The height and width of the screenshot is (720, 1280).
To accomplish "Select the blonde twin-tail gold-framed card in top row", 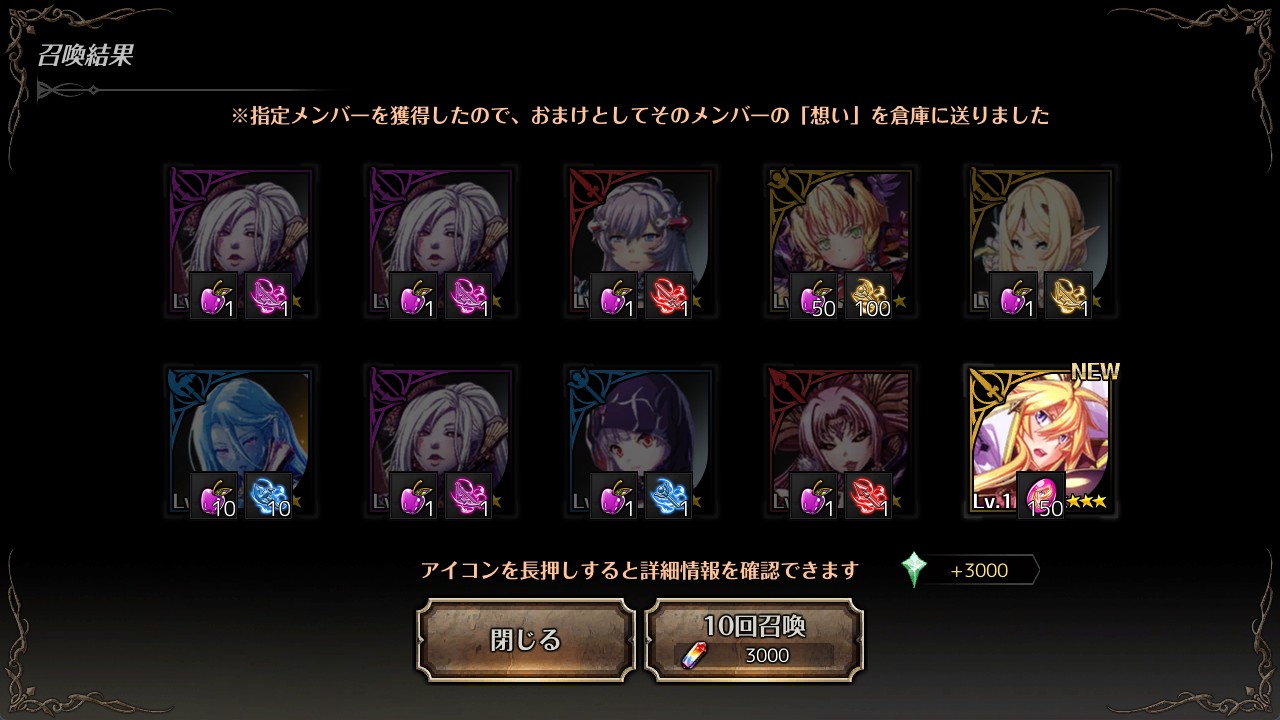I will 841,242.
